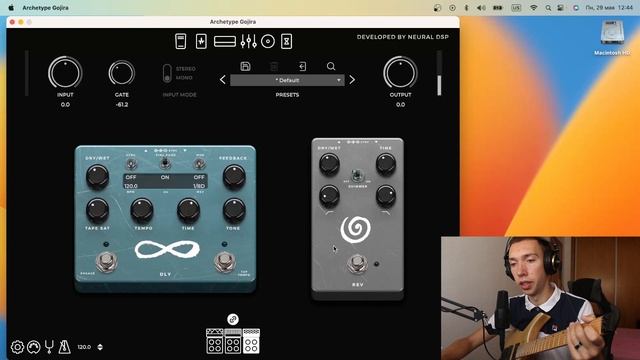
Task: Click the spiral logo on REV pedal
Action: [356, 229]
